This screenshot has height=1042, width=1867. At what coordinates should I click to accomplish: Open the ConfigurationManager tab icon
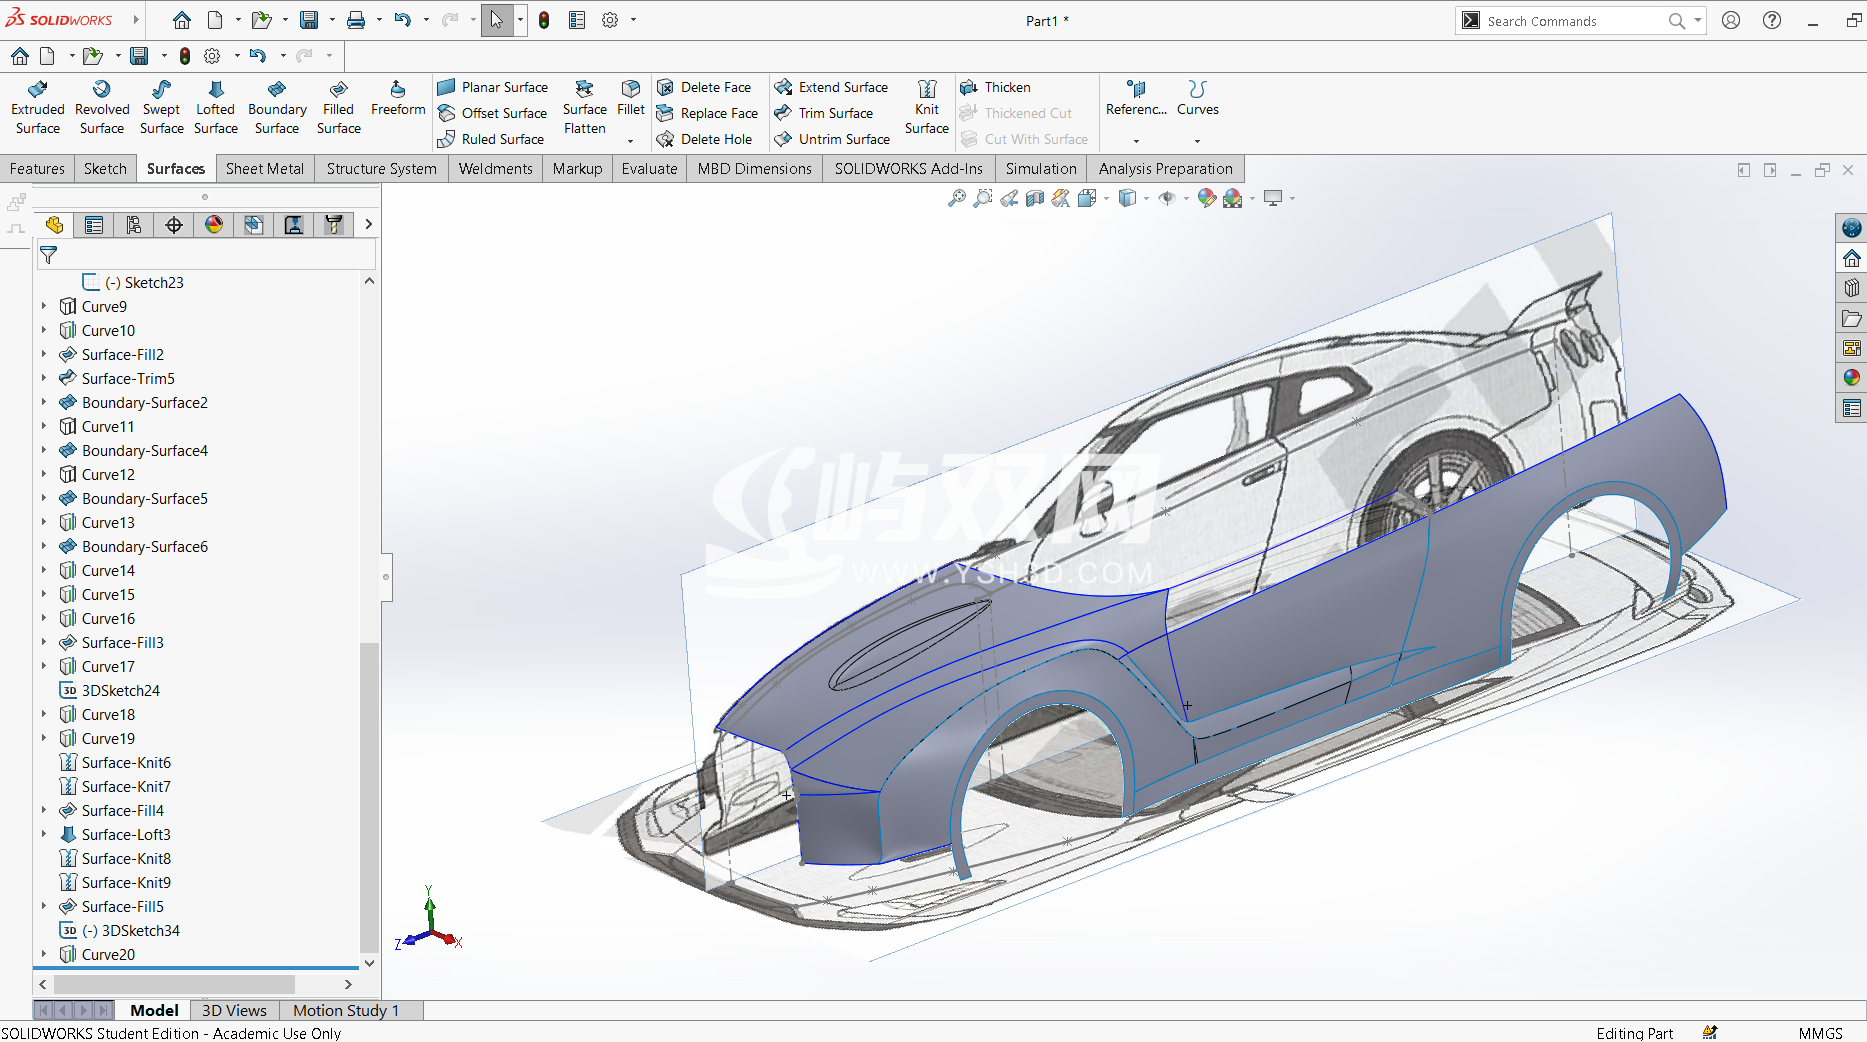134,225
